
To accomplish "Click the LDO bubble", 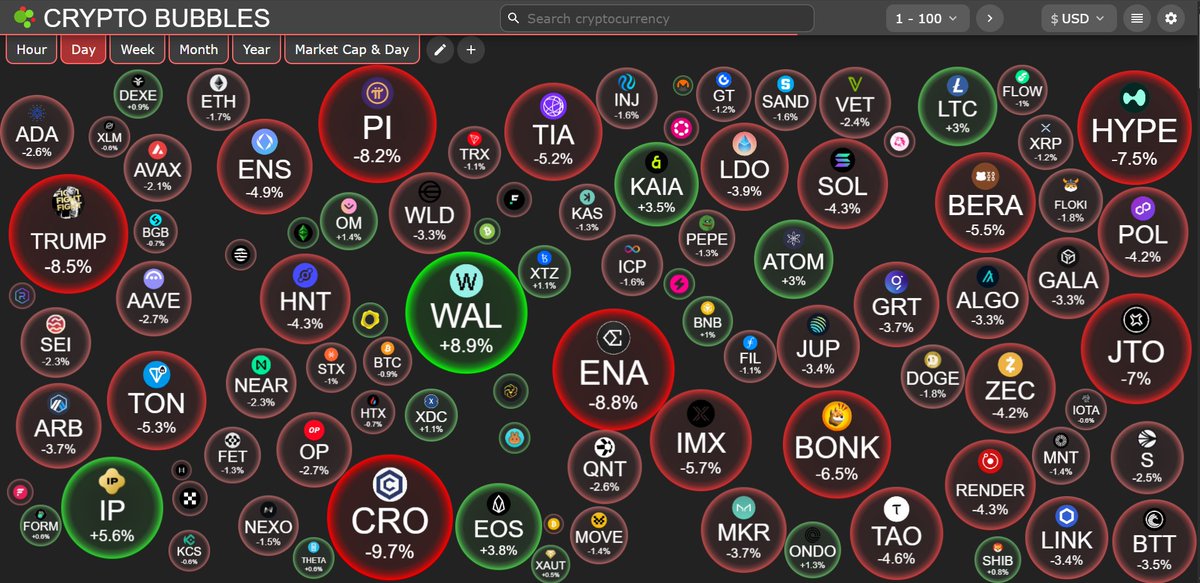I will click(743, 166).
